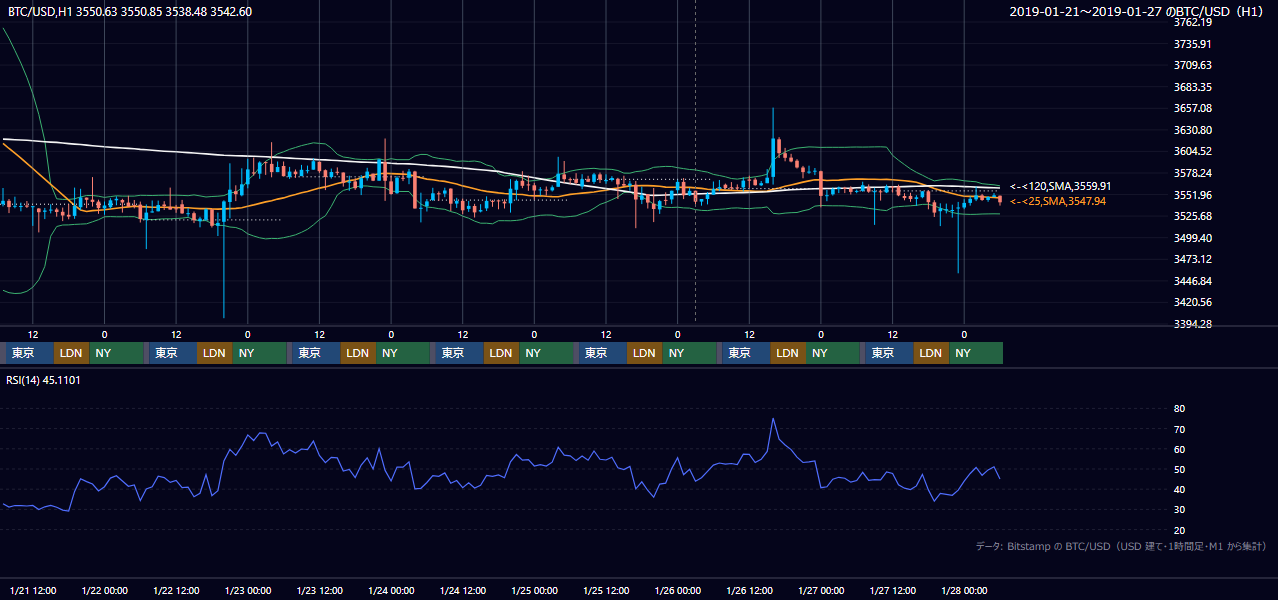Click the rightmost LDN session block
Image resolution: width=1278 pixels, height=600 pixels.
coord(931,353)
